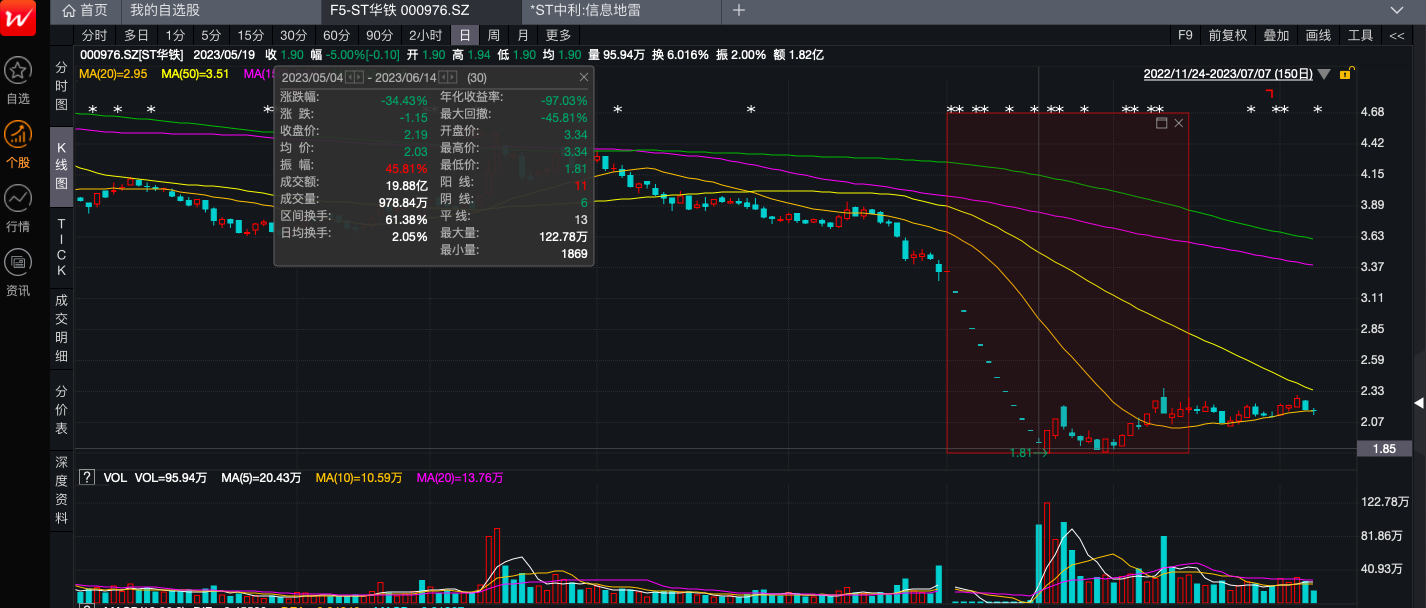Screen dimensions: 1426x608
Task: Click the volume MA(5)=20.43万 label
Action: 261,478
